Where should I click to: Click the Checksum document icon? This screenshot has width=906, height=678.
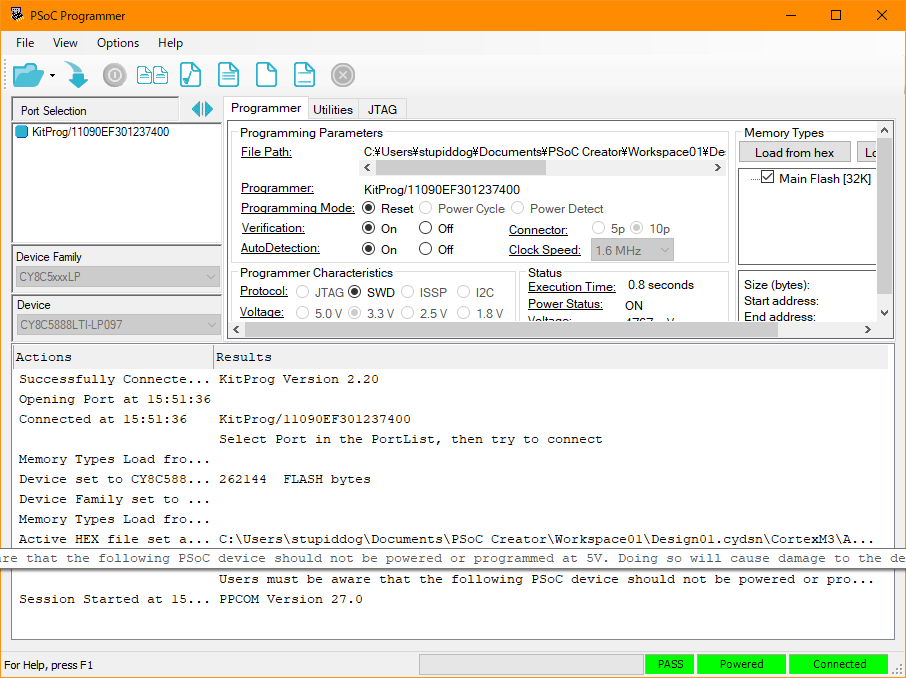coord(191,75)
